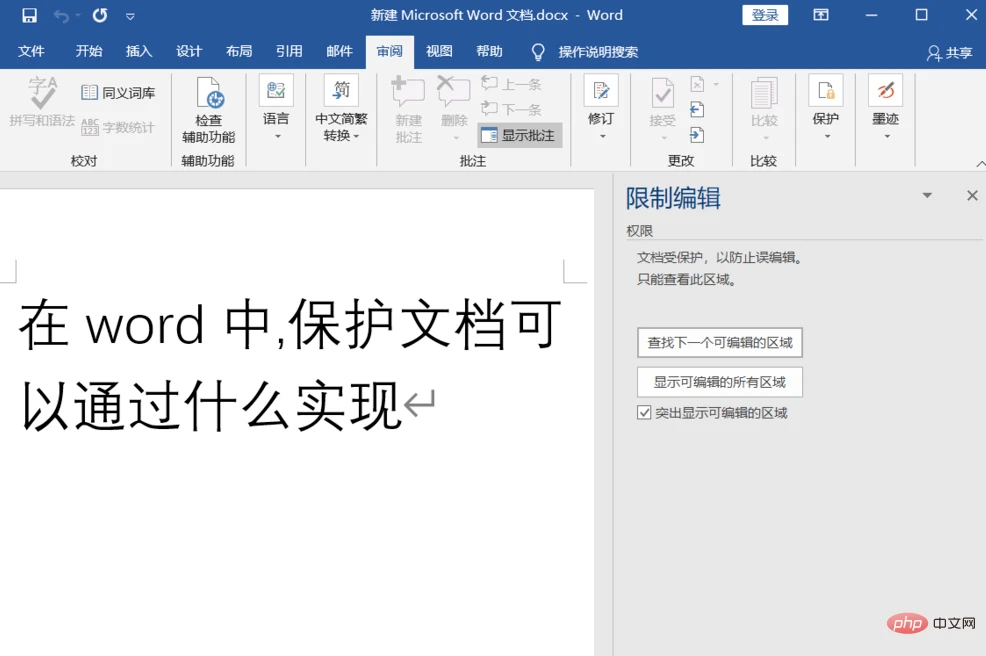This screenshot has height=656, width=986.
Task: Click next change icon in 更改 group
Action: [697, 135]
